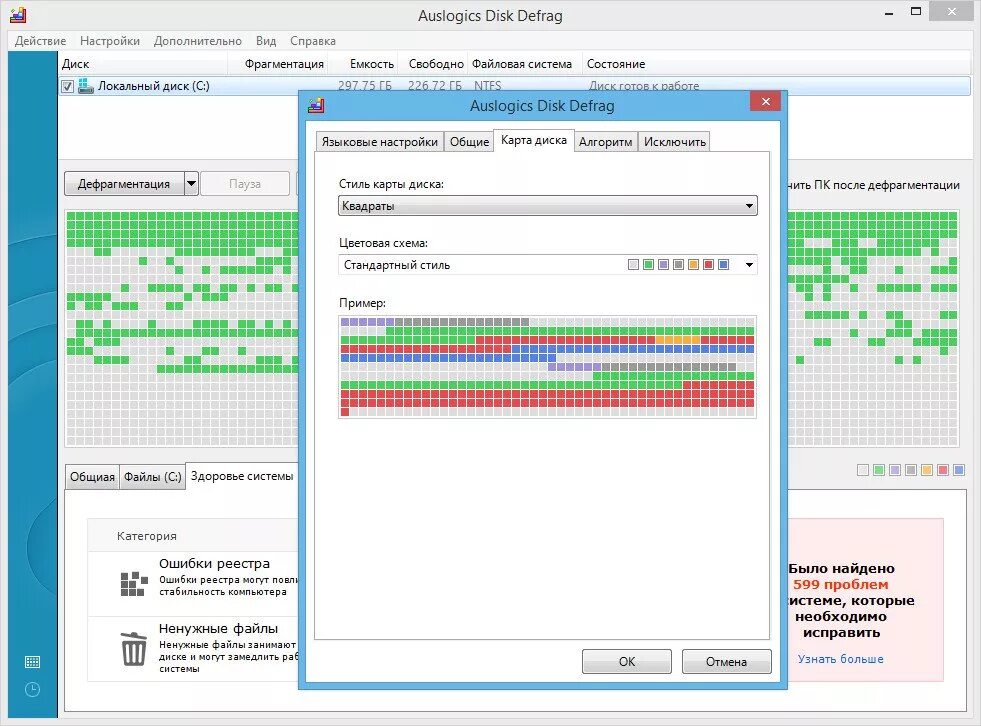Open the Стиль карты диска dropdown (Квадраты)
Viewport: 981px width, 726px height.
tap(547, 206)
